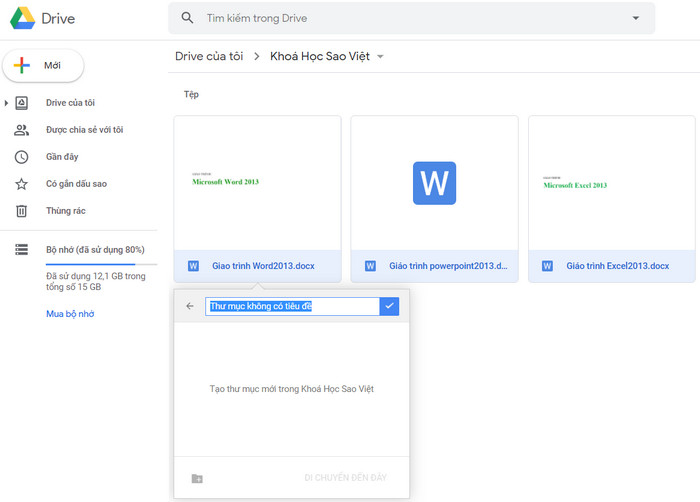The width and height of the screenshot is (700, 502).
Task: Click the 'DI CHUYỂN ĐẾN ĐÂY' button
Action: pos(346,478)
